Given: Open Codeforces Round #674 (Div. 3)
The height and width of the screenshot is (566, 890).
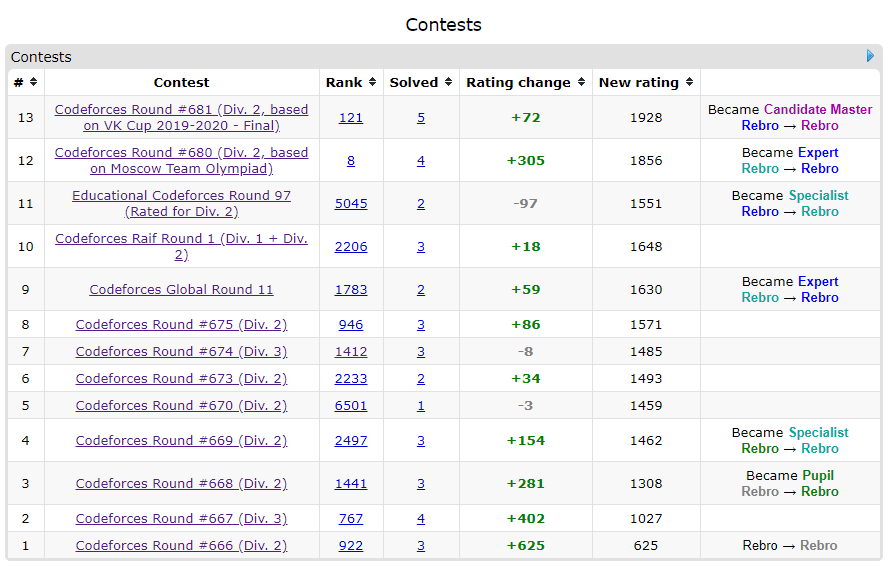Looking at the screenshot, I should tap(182, 351).
